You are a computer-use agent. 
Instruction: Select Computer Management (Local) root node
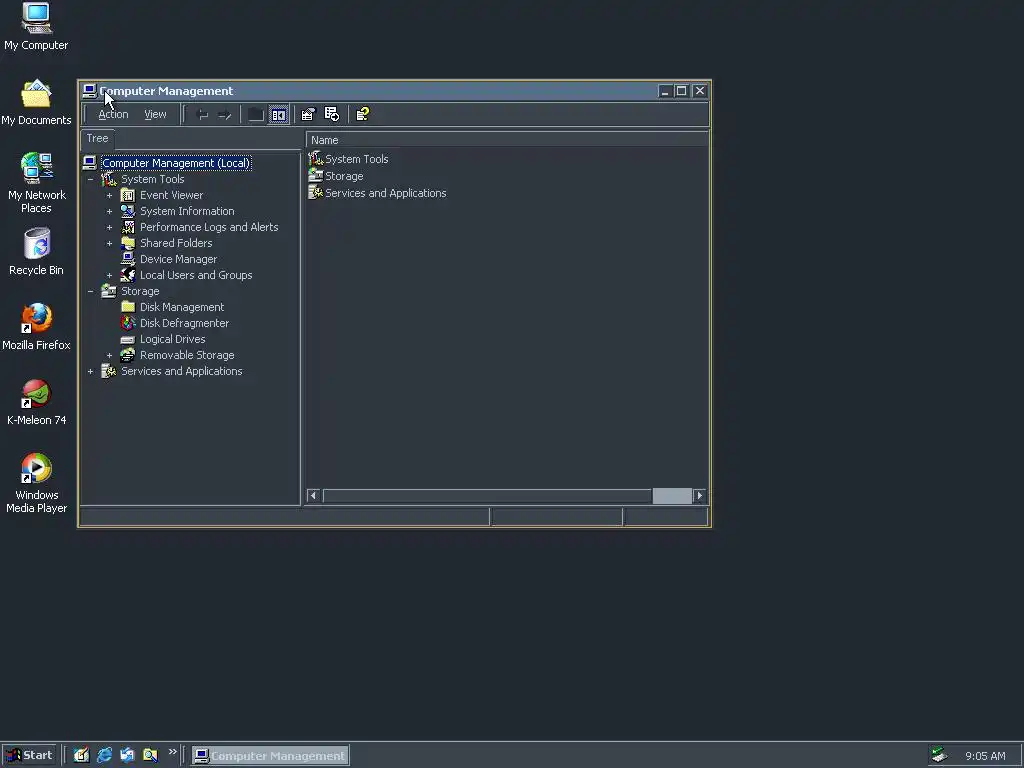pyautogui.click(x=176, y=163)
